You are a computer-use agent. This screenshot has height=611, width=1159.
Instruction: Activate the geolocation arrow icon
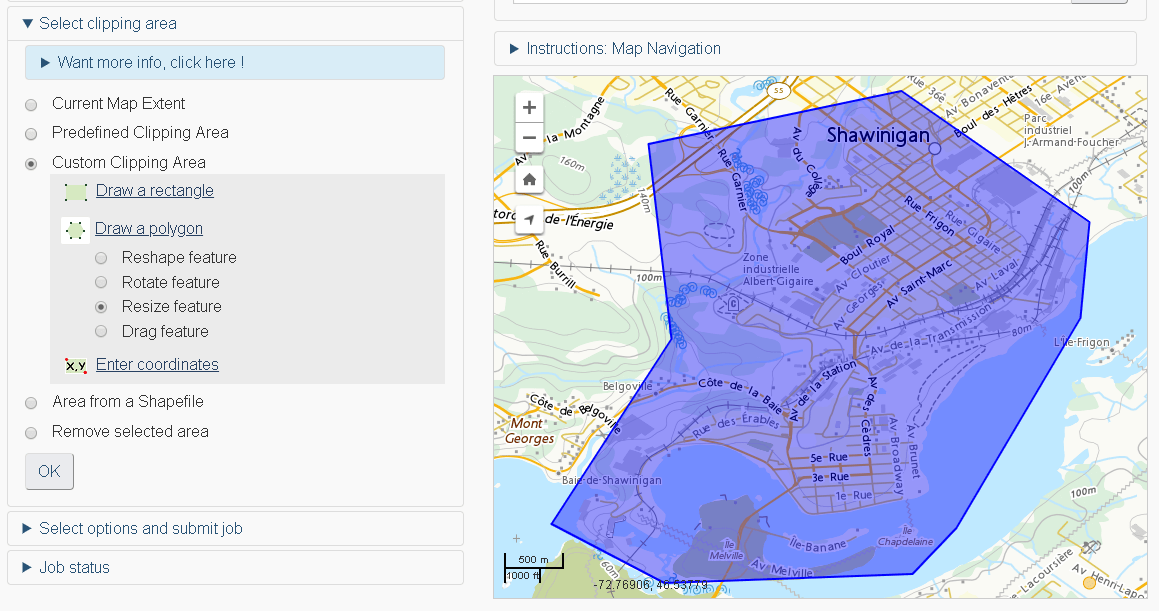click(x=529, y=221)
